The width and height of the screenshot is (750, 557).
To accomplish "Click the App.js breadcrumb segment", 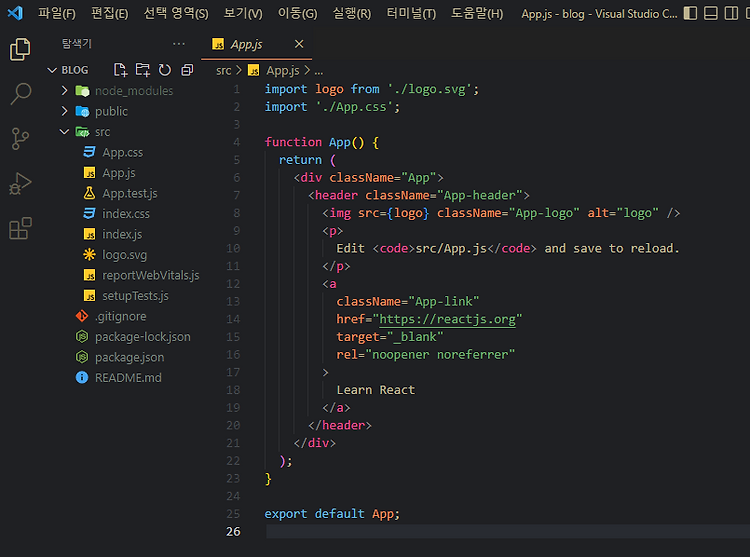I will tap(283, 71).
